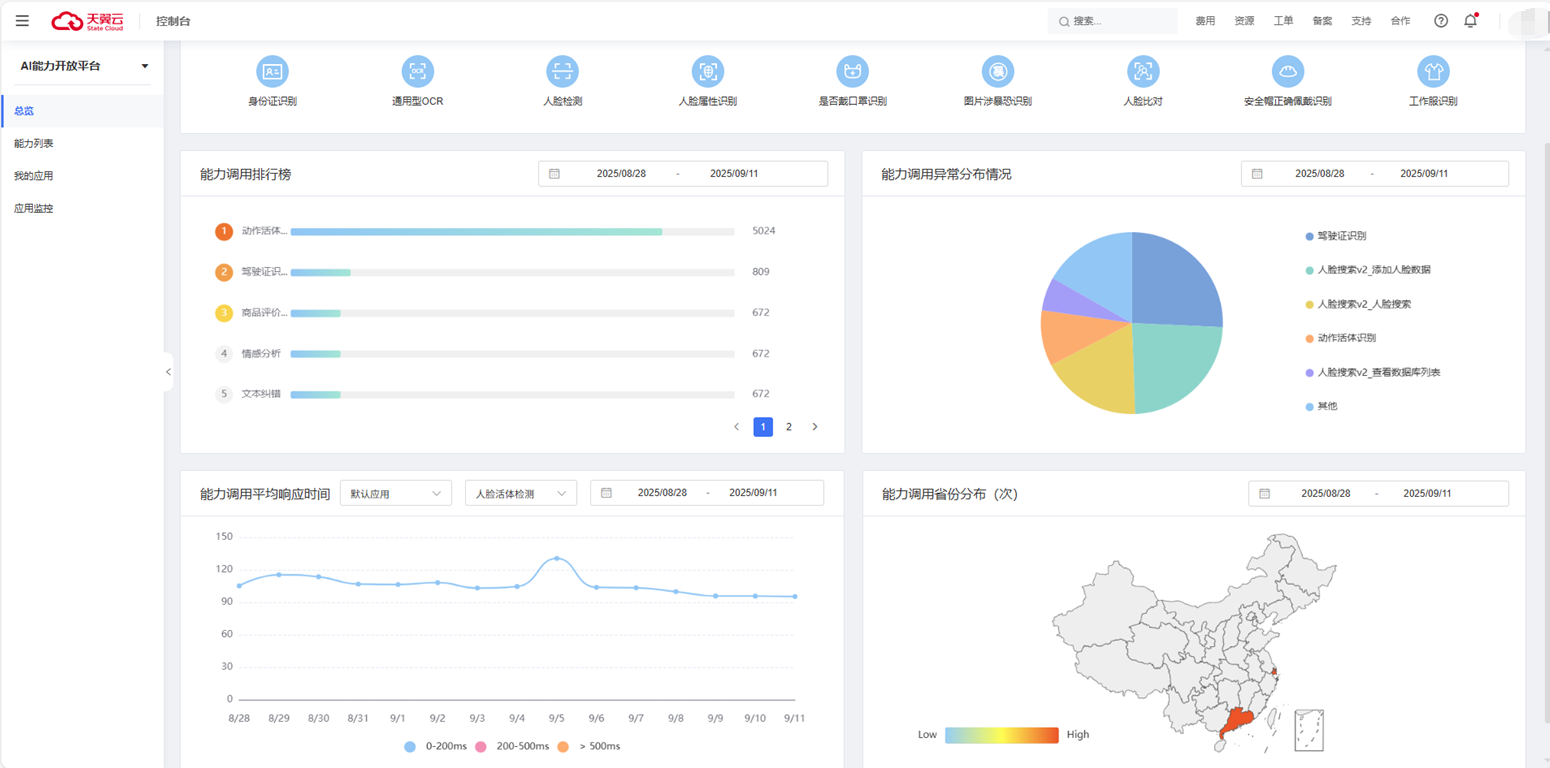Open the hamburger navigation menu
1550x768 pixels.
click(x=22, y=20)
